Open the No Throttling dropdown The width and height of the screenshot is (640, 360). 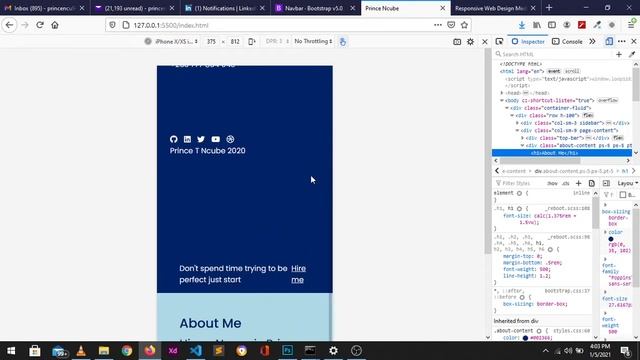pyautogui.click(x=313, y=41)
